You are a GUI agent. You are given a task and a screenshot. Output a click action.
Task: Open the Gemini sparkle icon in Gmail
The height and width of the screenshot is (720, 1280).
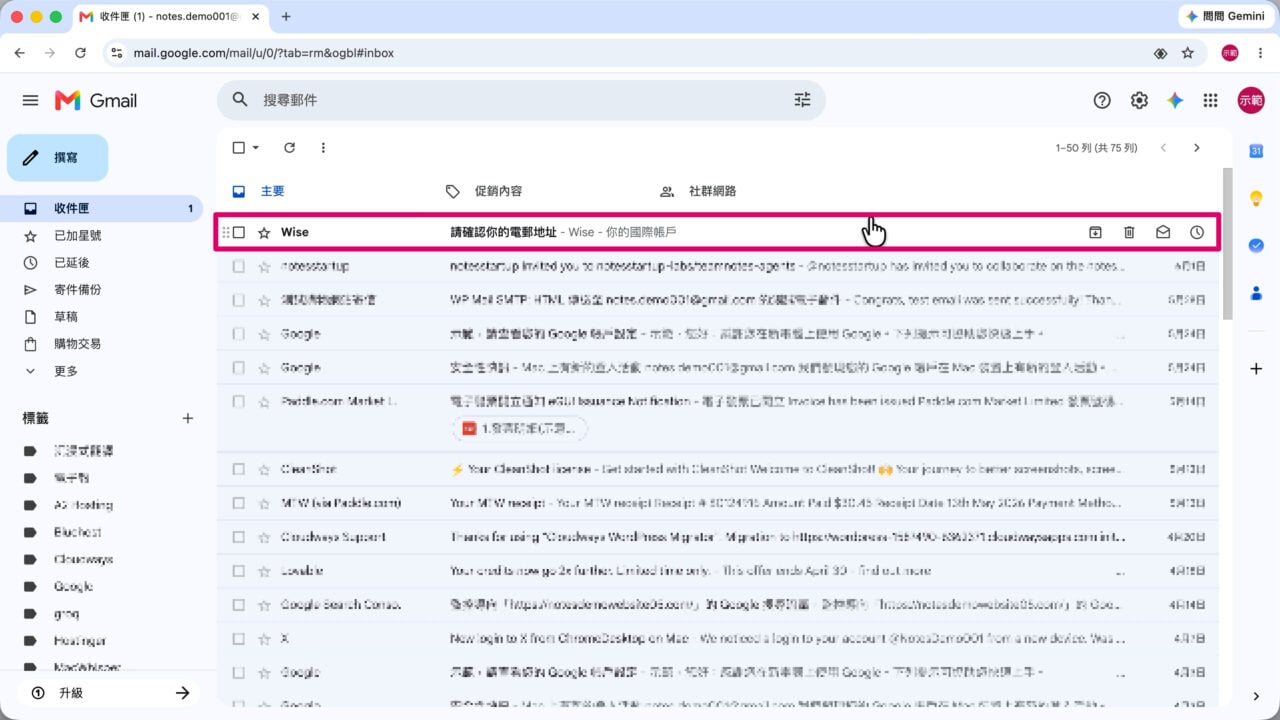[x=1175, y=100]
